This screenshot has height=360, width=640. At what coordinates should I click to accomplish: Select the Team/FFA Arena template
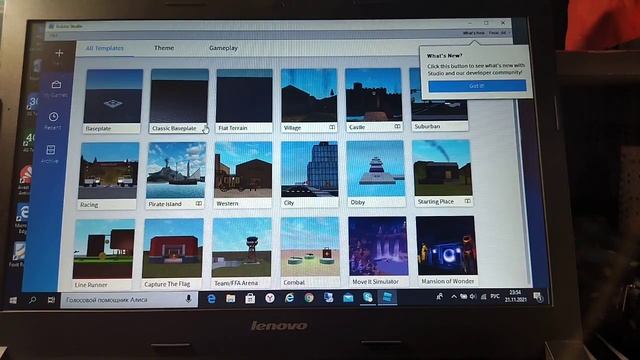(242, 253)
